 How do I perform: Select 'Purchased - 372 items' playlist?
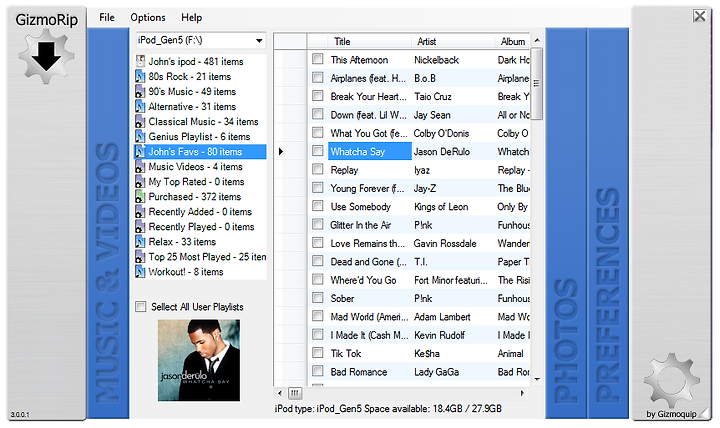[x=195, y=197]
